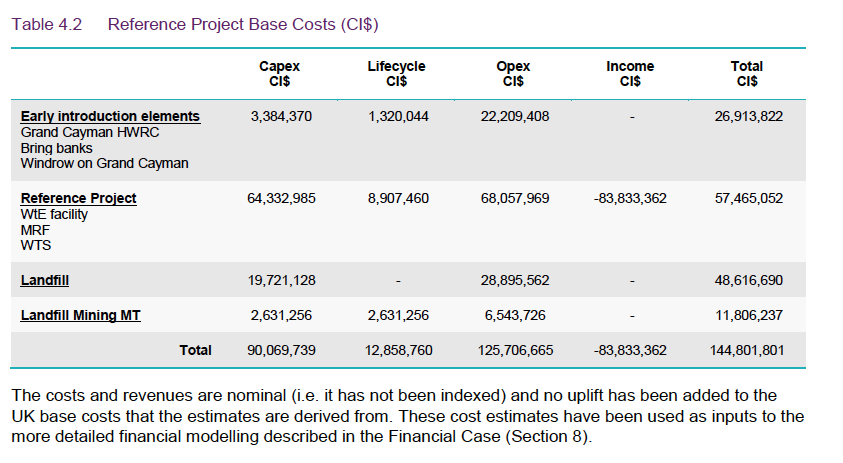Click the "Reference Project" underlined row heading
Screen dimensions: 843x463
(x=78, y=199)
